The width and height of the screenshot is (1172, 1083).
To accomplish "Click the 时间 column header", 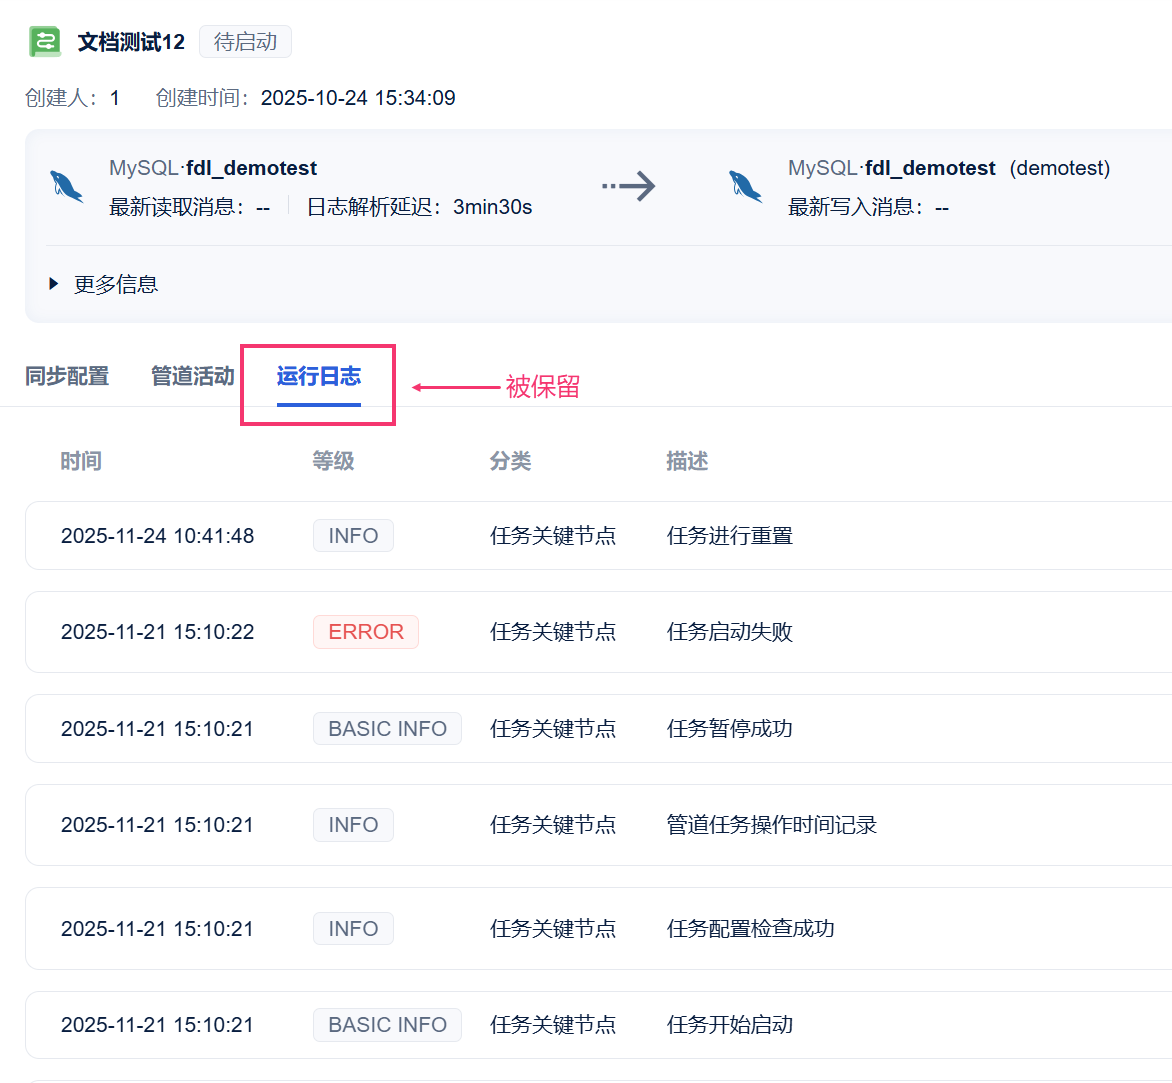I will pyautogui.click(x=81, y=461).
